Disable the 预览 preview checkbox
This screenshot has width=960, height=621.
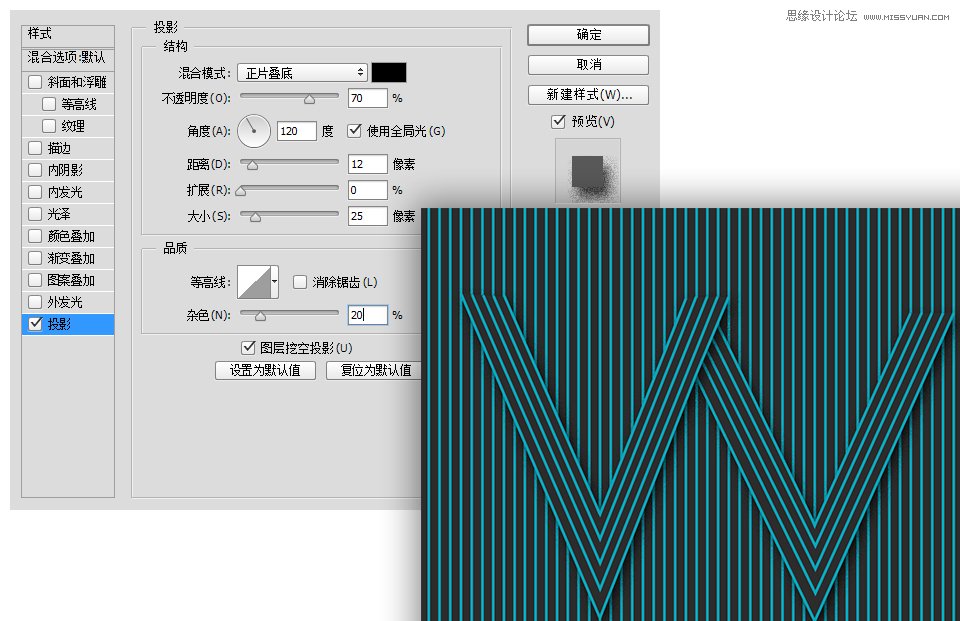click(x=558, y=121)
